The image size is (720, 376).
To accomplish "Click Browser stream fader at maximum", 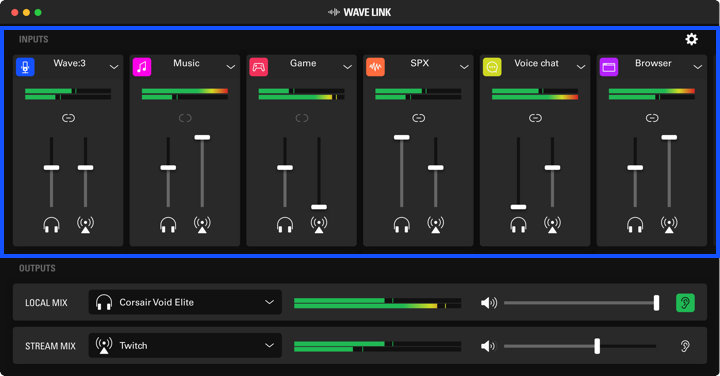I will point(669,137).
